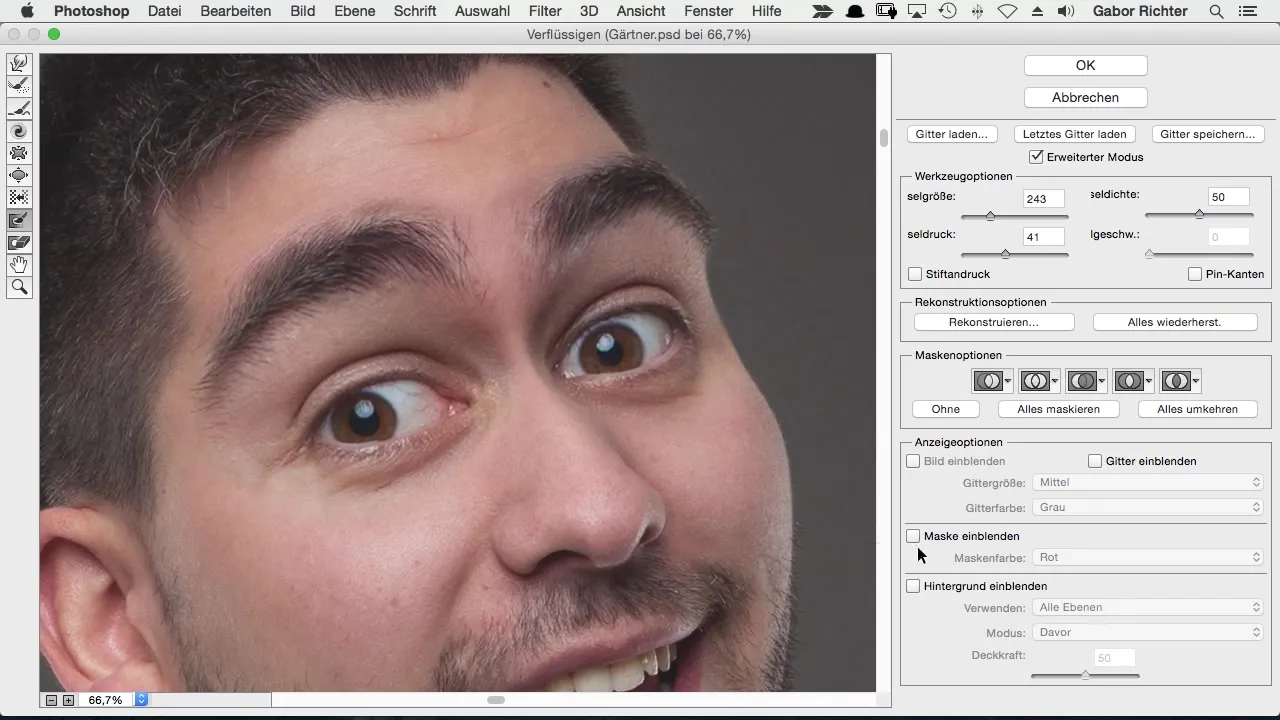Select the Twirl Clockwise tool

[19, 131]
